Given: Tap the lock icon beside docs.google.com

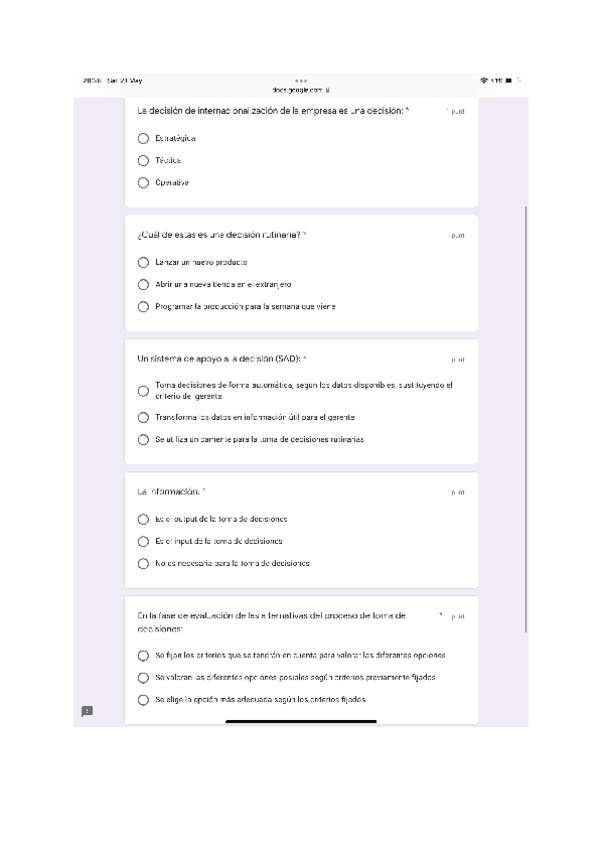Looking at the screenshot, I should pyautogui.click(x=328, y=90).
